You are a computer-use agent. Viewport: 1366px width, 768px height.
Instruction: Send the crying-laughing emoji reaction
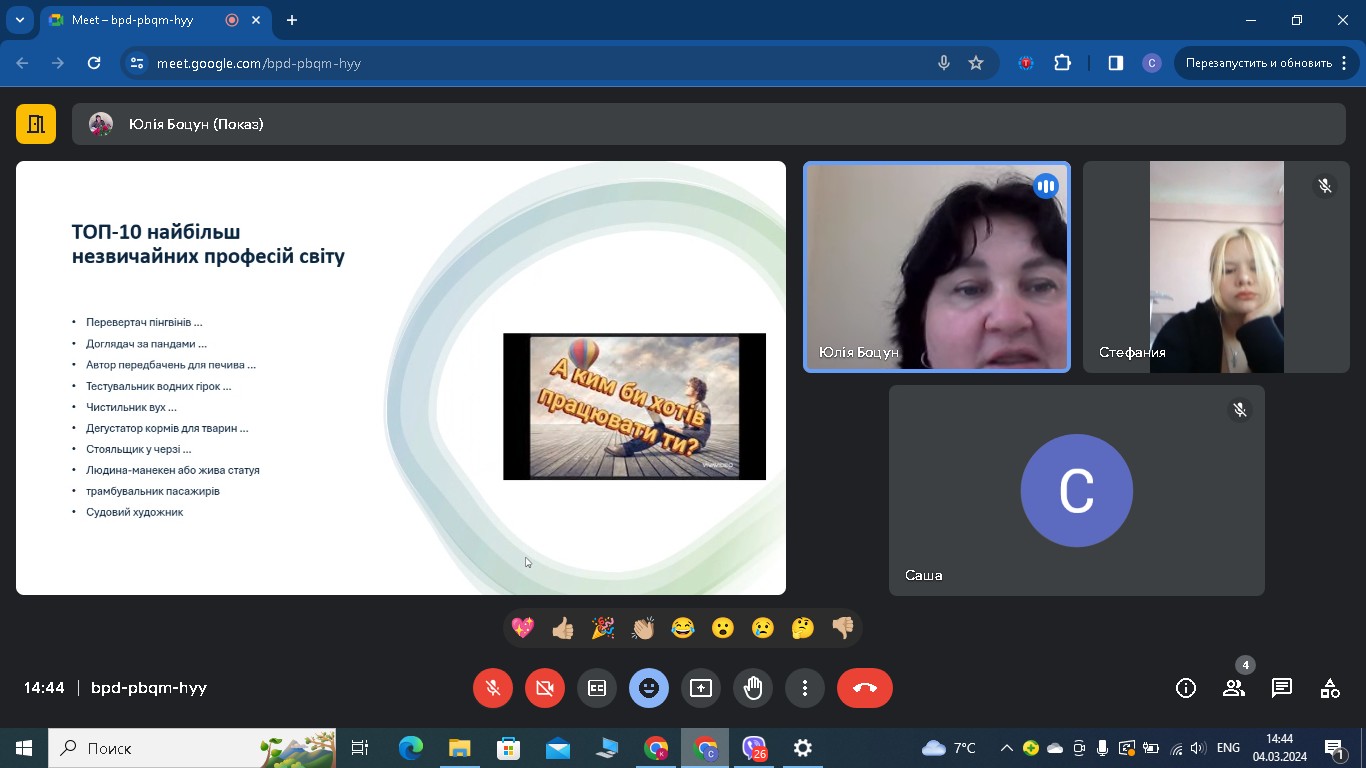click(683, 628)
